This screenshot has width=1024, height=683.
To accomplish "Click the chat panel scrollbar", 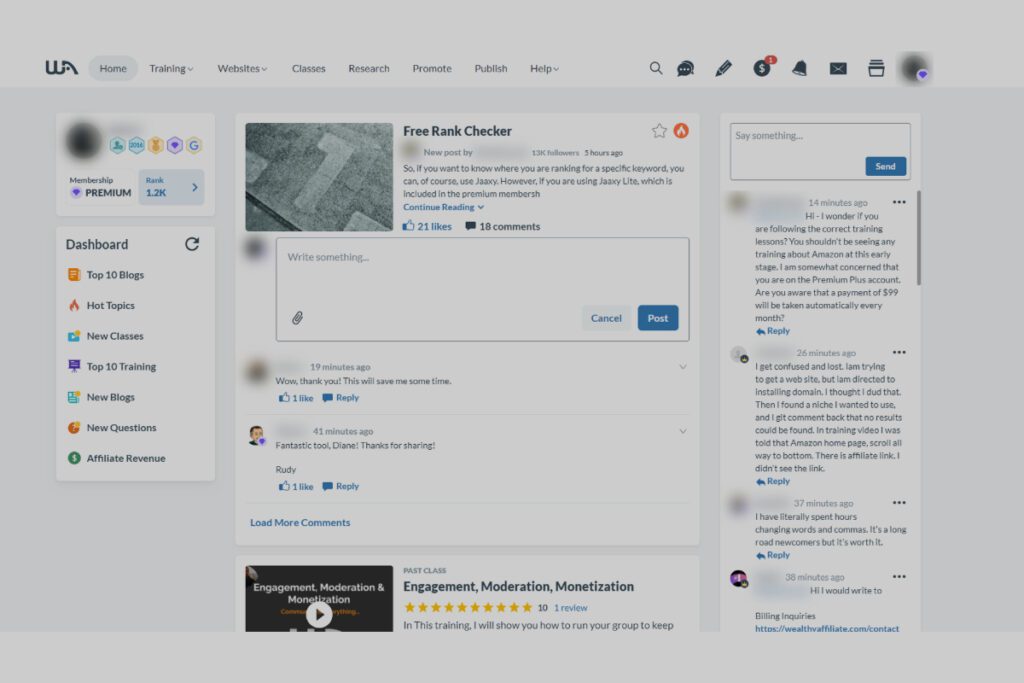I will (x=918, y=238).
